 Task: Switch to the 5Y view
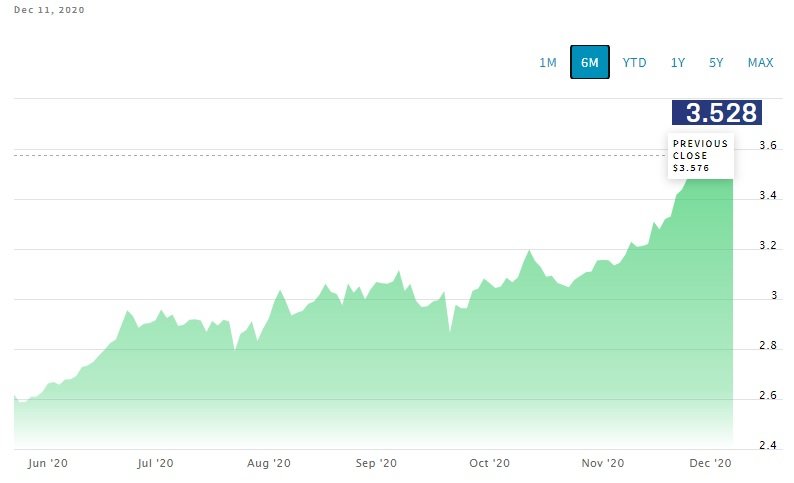[716, 63]
